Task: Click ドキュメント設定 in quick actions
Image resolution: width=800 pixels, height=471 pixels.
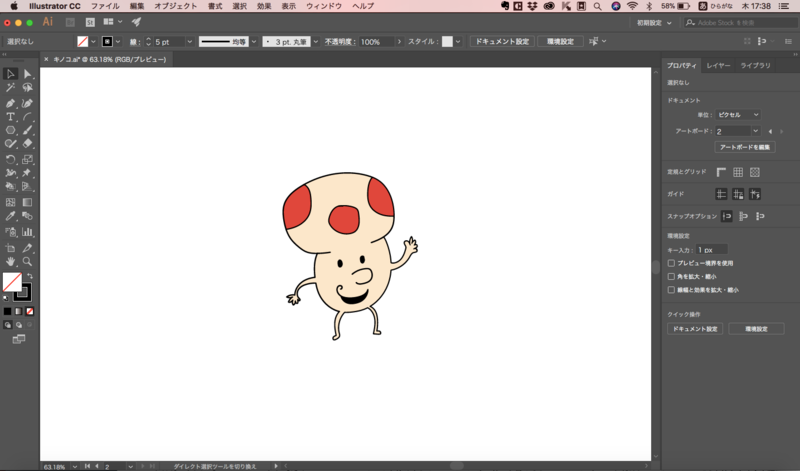Action: 695,329
